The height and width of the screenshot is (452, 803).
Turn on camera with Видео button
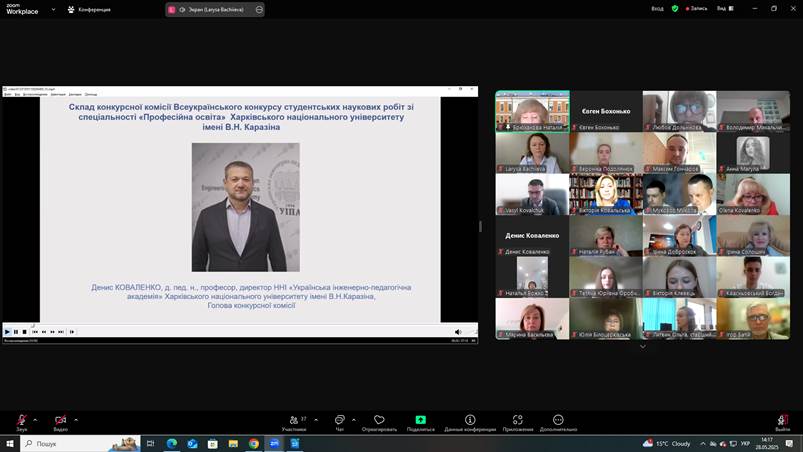(x=60, y=421)
